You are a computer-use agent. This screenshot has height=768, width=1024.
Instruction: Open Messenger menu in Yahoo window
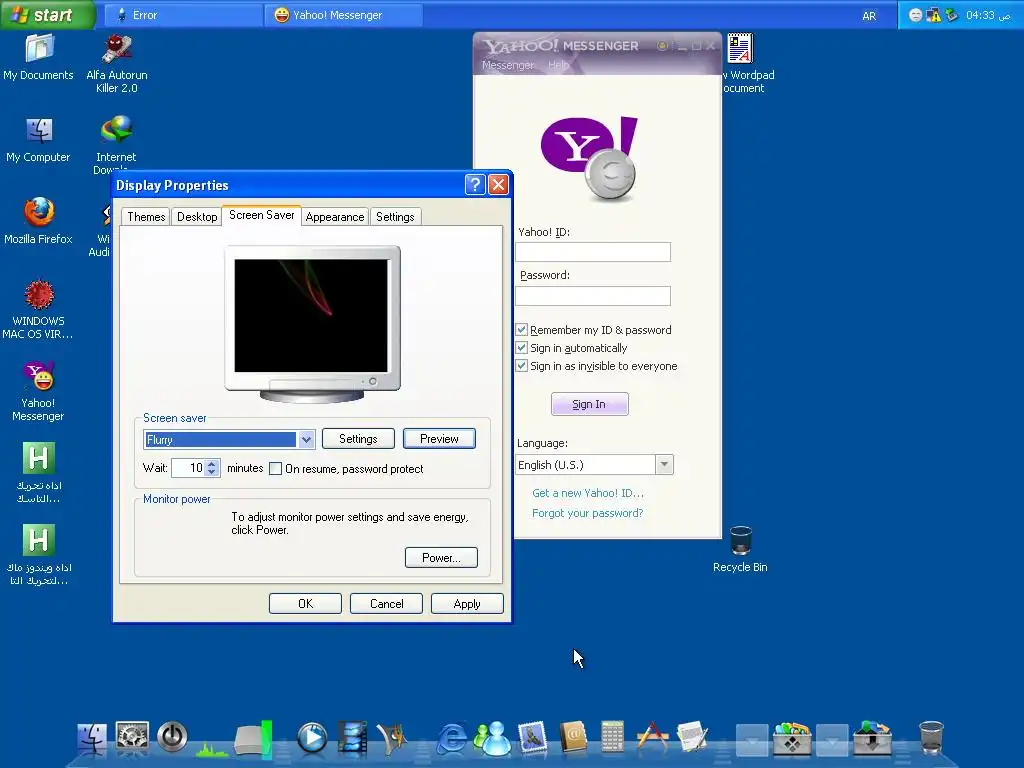[x=508, y=65]
